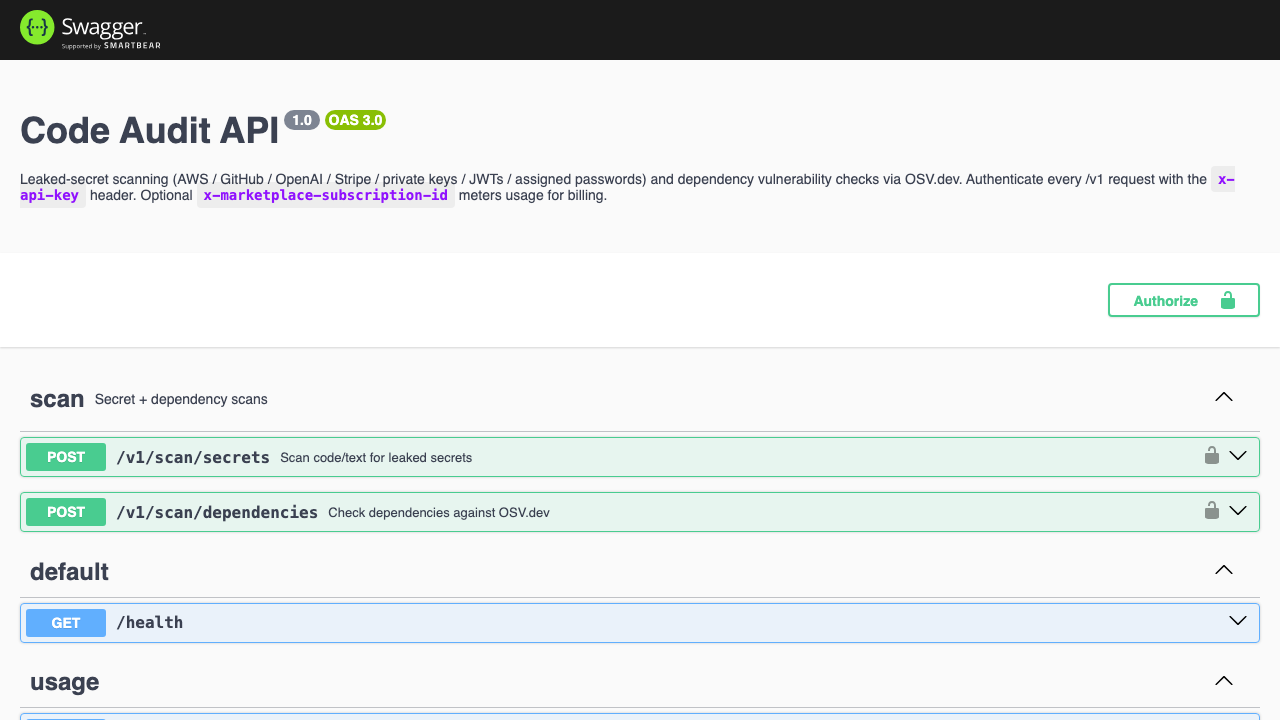The width and height of the screenshot is (1280, 720).
Task: Click 'Scan code/text for leaked secrets' summary
Action: 376,458
